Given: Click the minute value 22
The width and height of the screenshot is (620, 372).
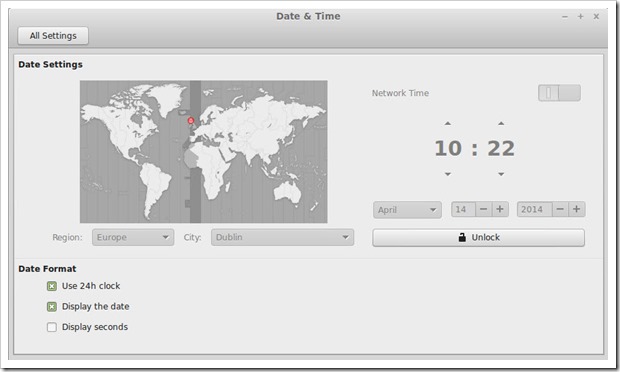Looking at the screenshot, I should tap(501, 149).
